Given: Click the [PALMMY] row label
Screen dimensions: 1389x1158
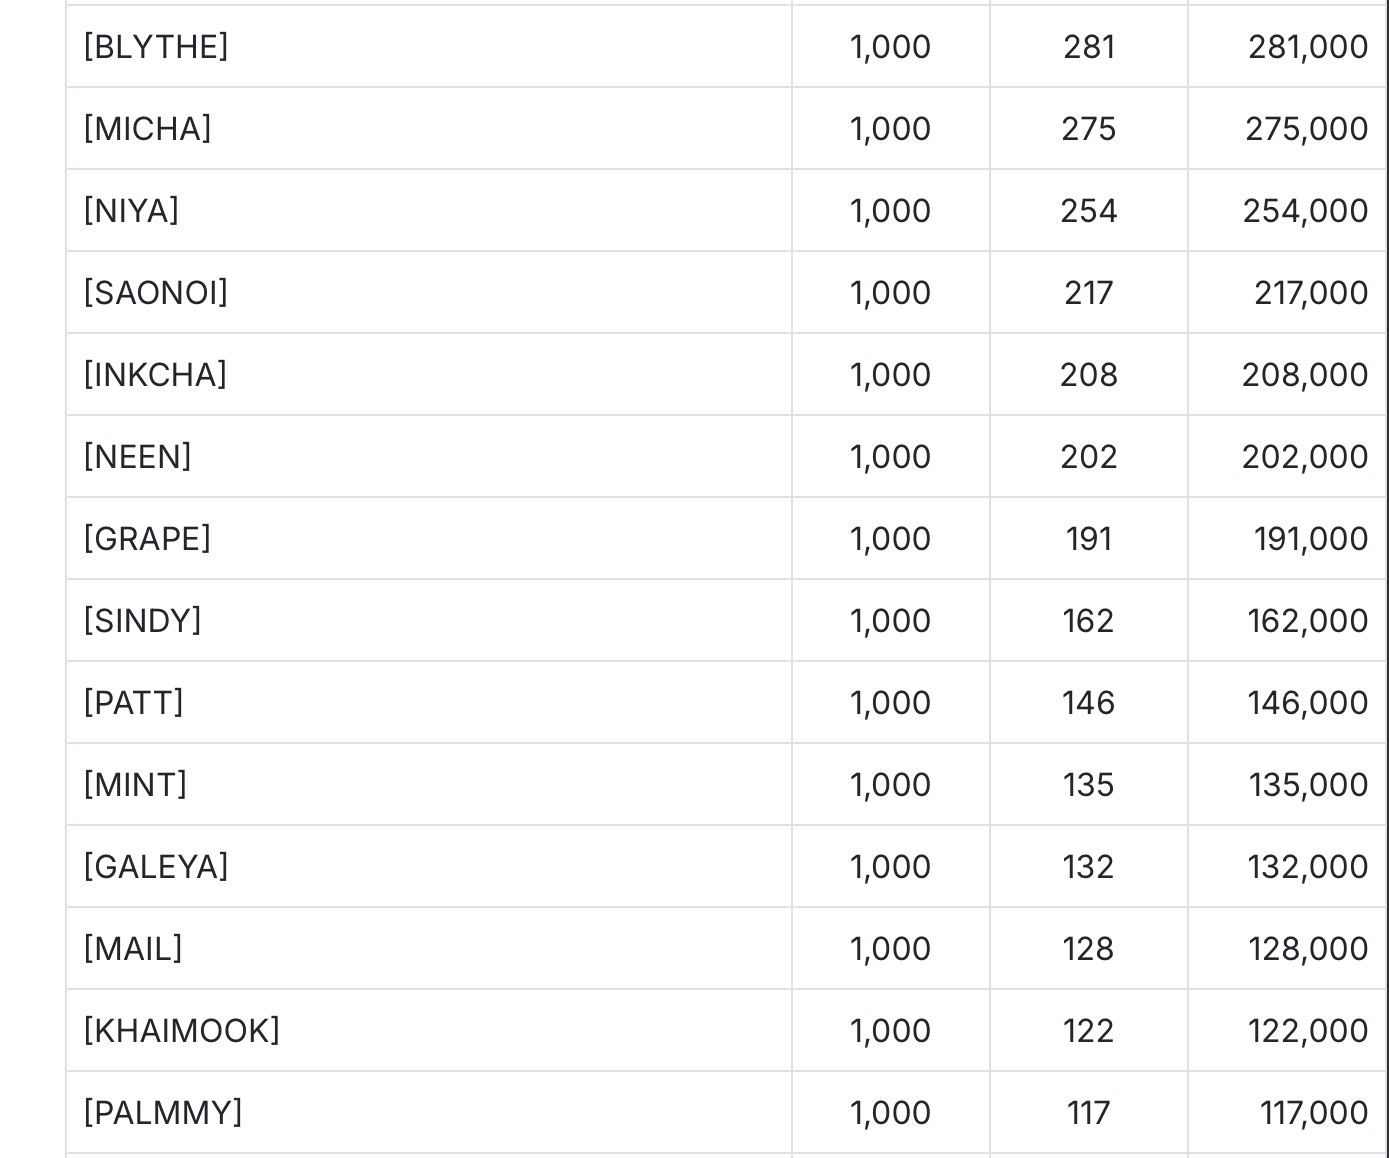Looking at the screenshot, I should 163,1113.
